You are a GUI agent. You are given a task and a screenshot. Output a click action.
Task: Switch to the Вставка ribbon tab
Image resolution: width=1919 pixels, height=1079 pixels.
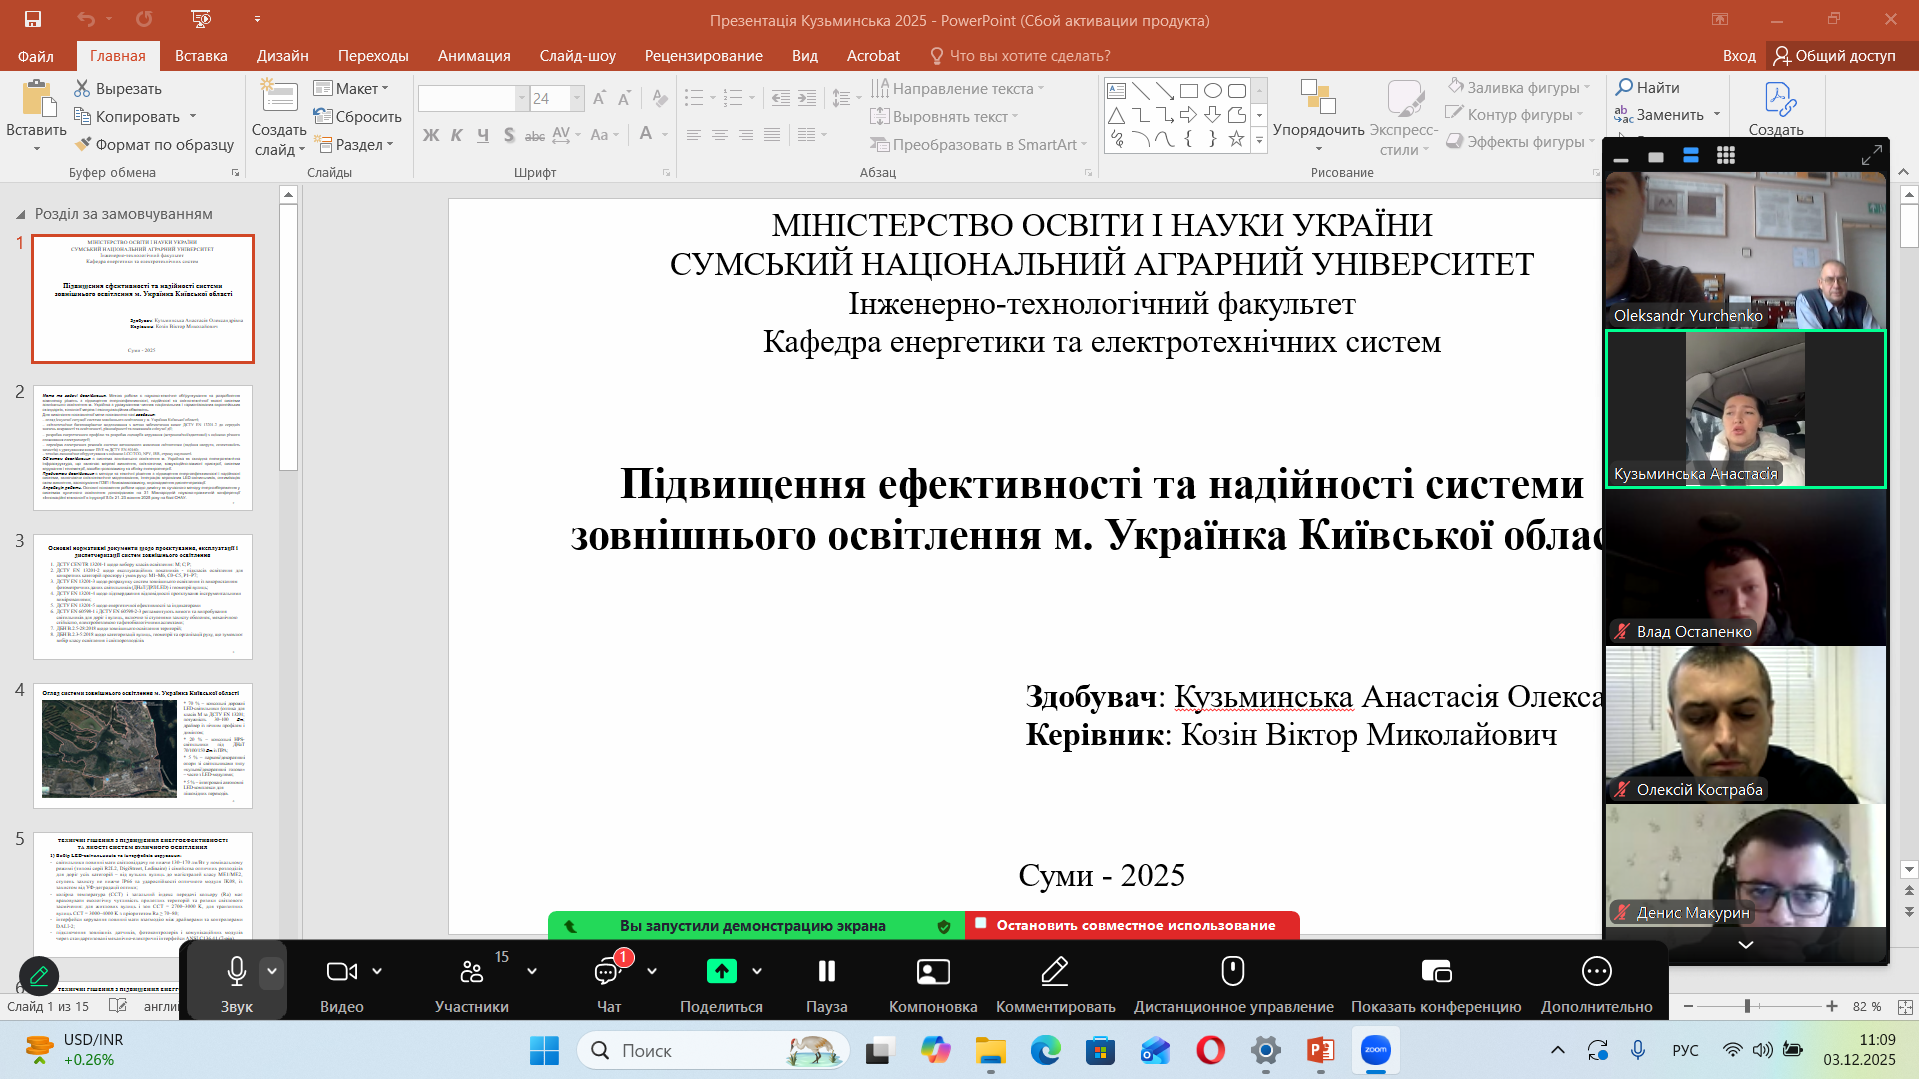point(201,56)
